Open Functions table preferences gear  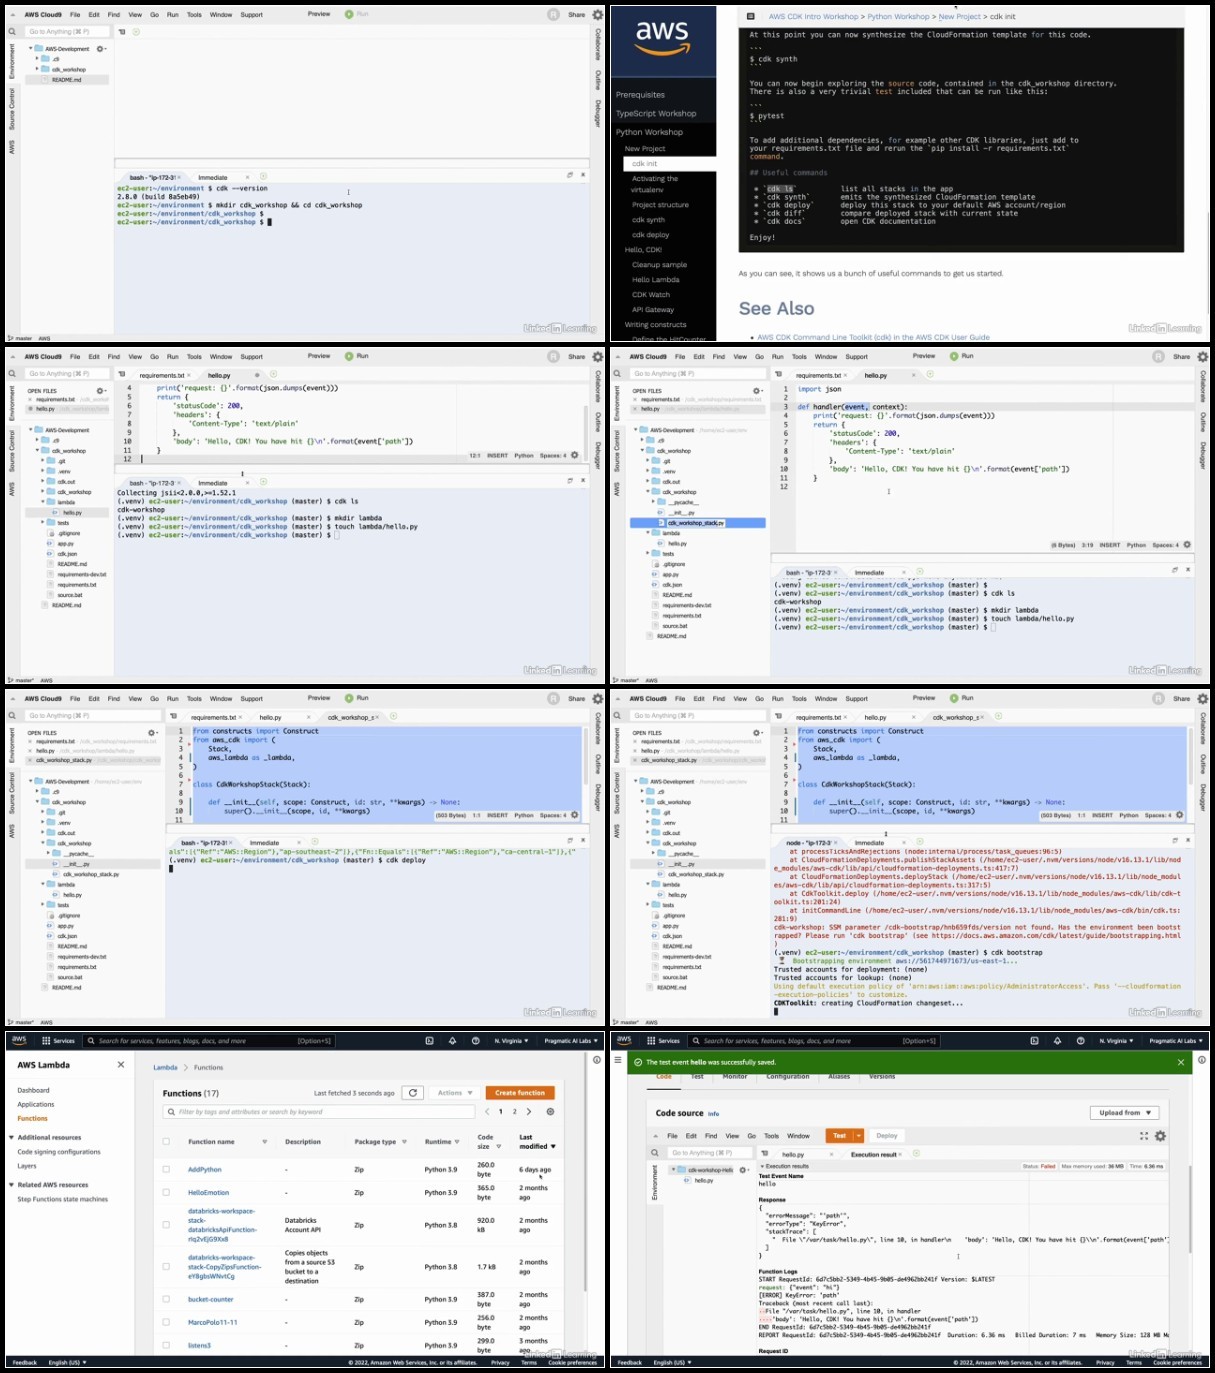[x=550, y=1112]
